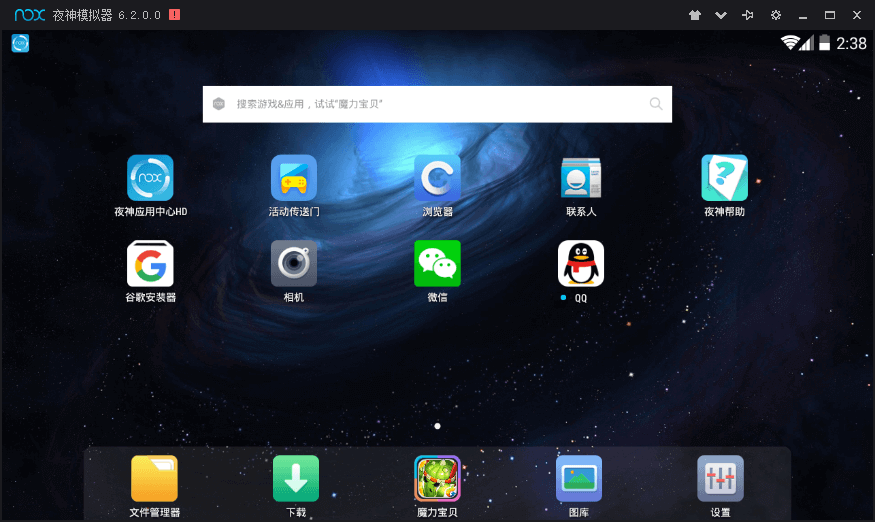Image resolution: width=875 pixels, height=522 pixels.
Task: Click the cellular signal status icon
Action: pos(807,42)
